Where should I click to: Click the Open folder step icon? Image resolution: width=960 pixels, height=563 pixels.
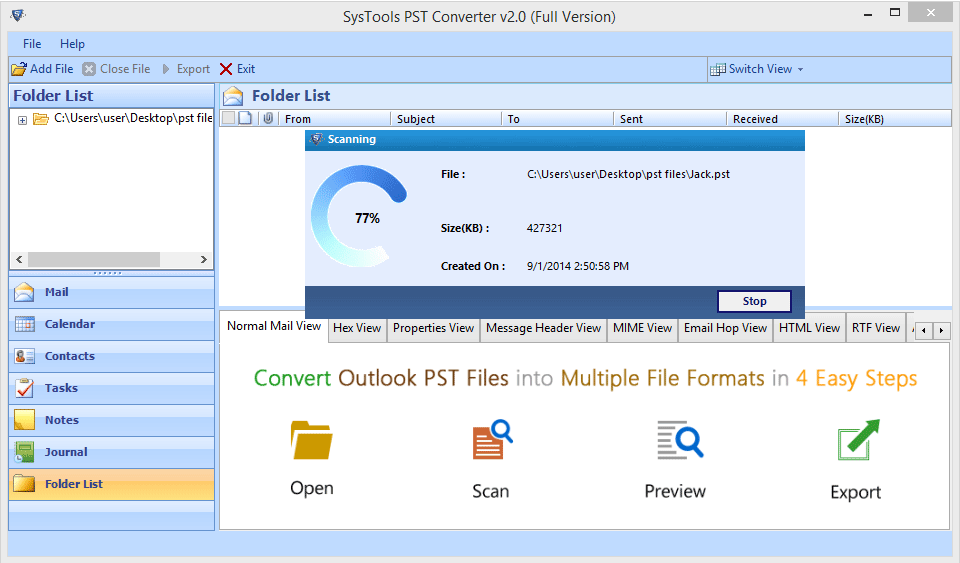coord(312,440)
